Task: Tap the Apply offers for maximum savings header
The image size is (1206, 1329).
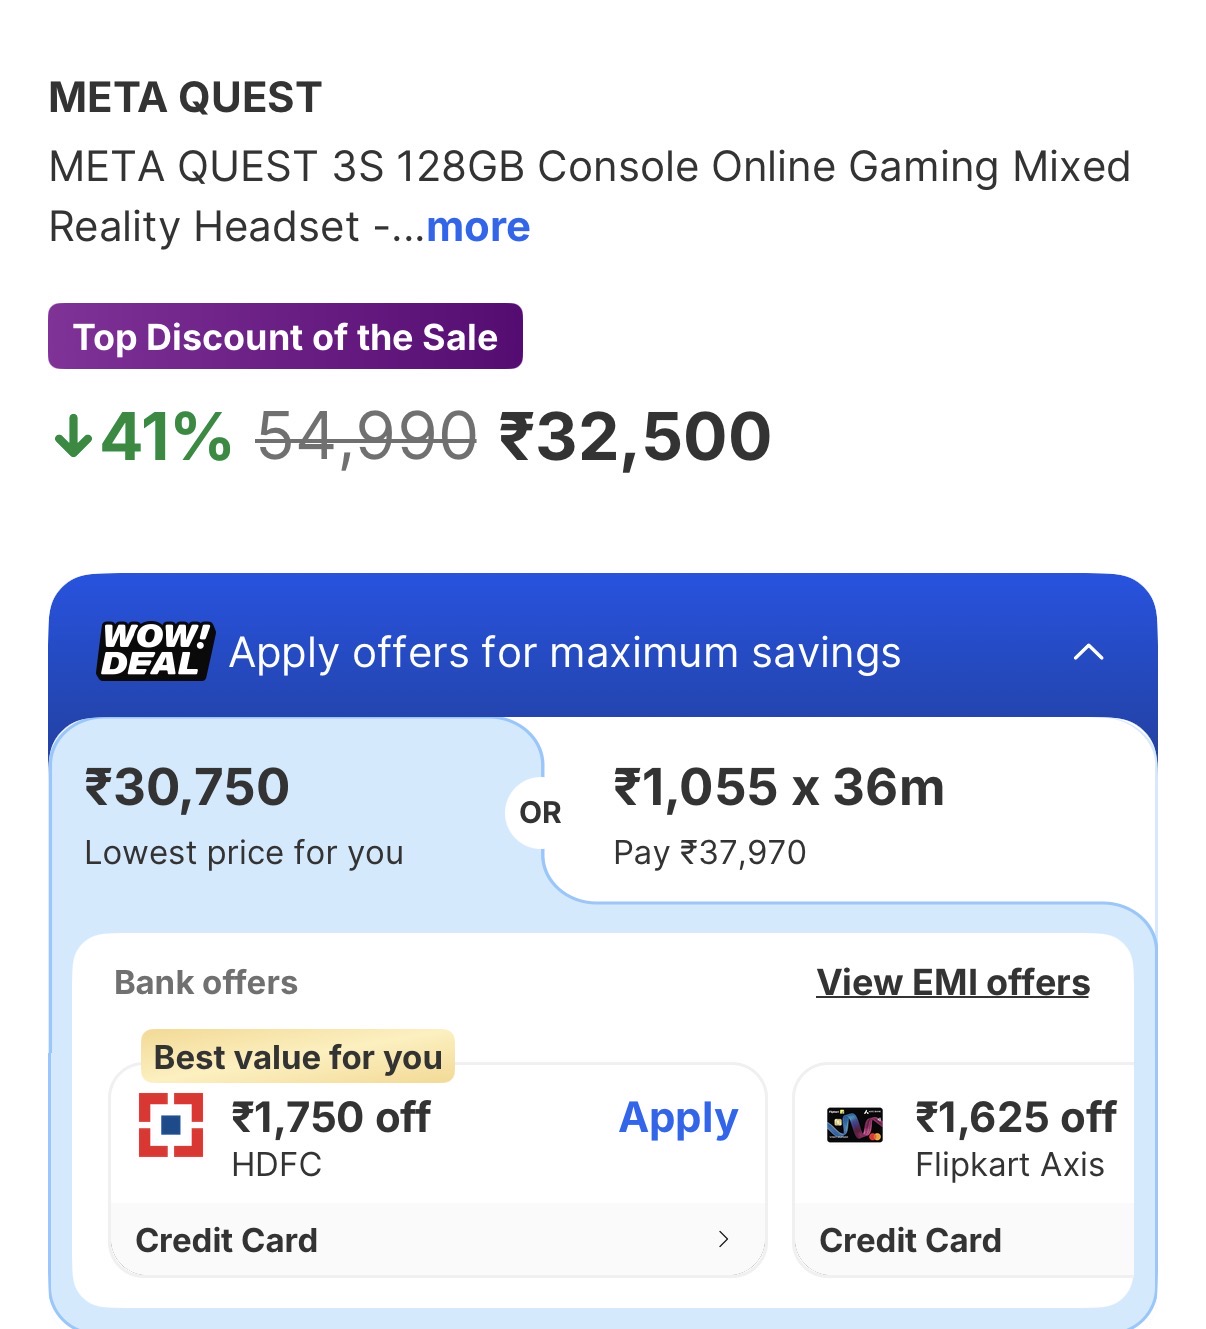Action: [565, 653]
